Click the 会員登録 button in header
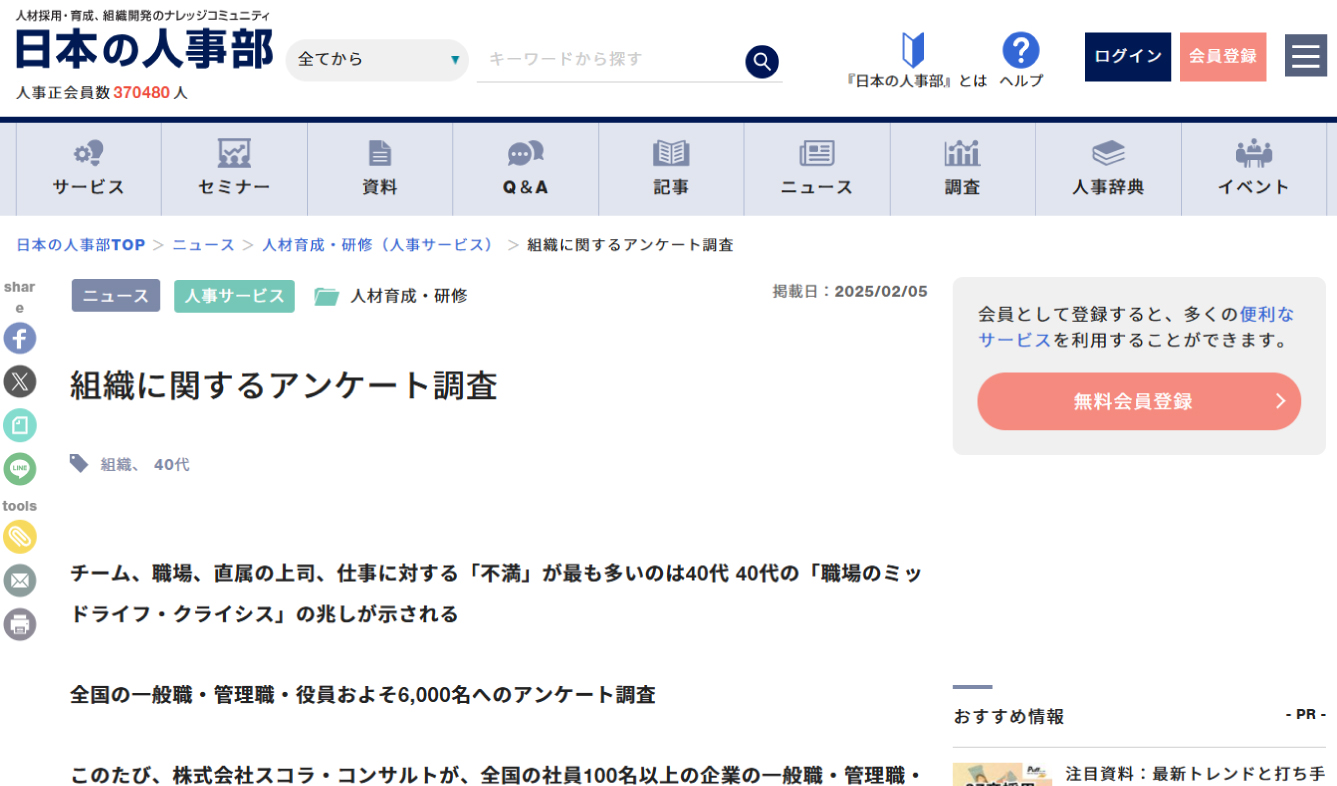 1223,57
